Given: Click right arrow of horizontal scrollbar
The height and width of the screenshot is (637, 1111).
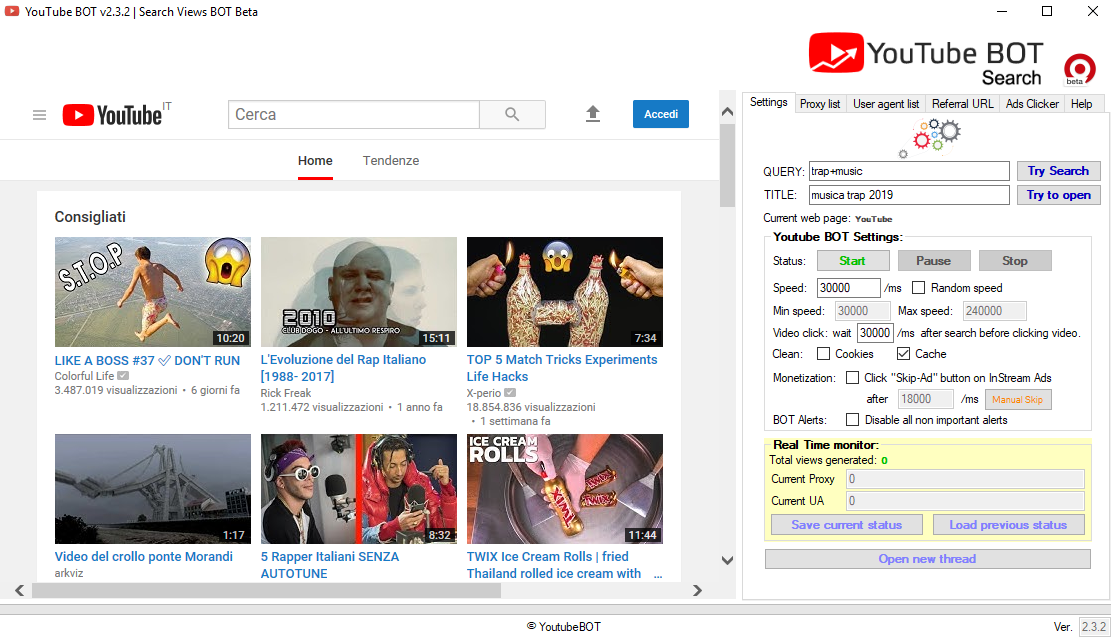Looking at the screenshot, I should [x=698, y=591].
